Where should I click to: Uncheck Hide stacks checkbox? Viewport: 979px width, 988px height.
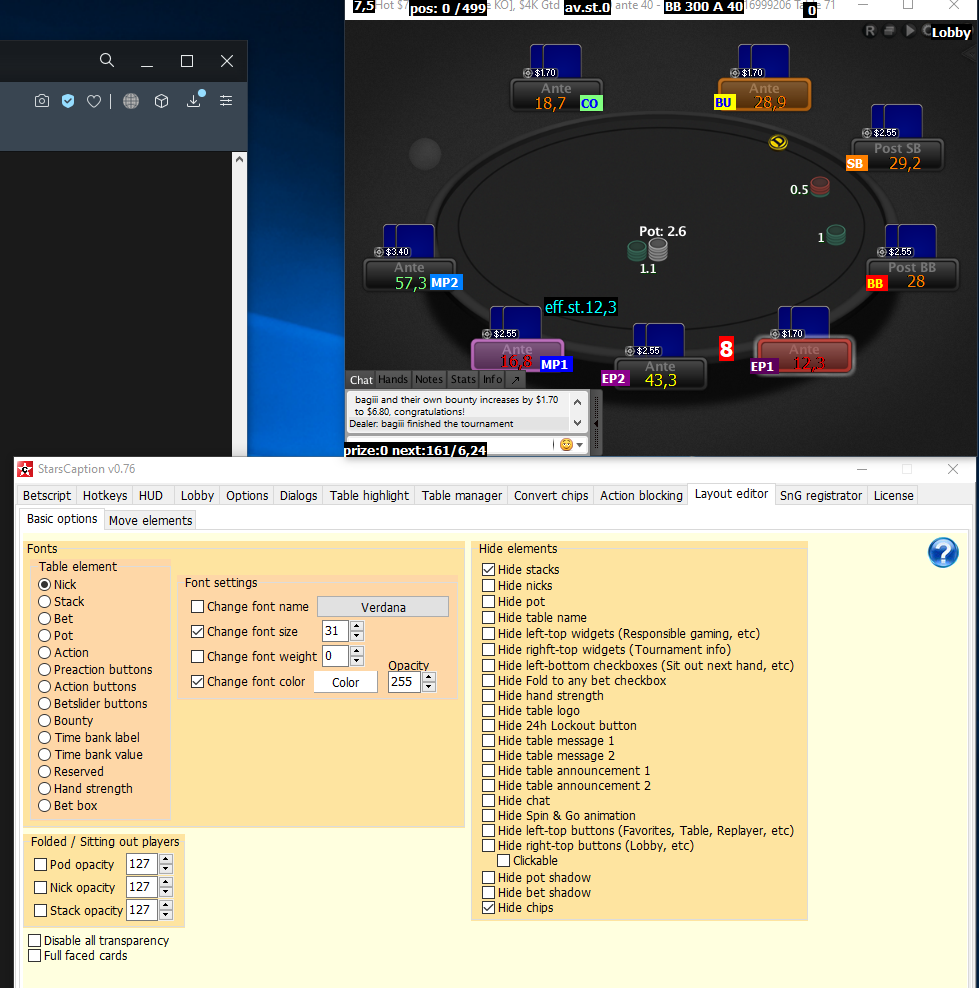[488, 570]
